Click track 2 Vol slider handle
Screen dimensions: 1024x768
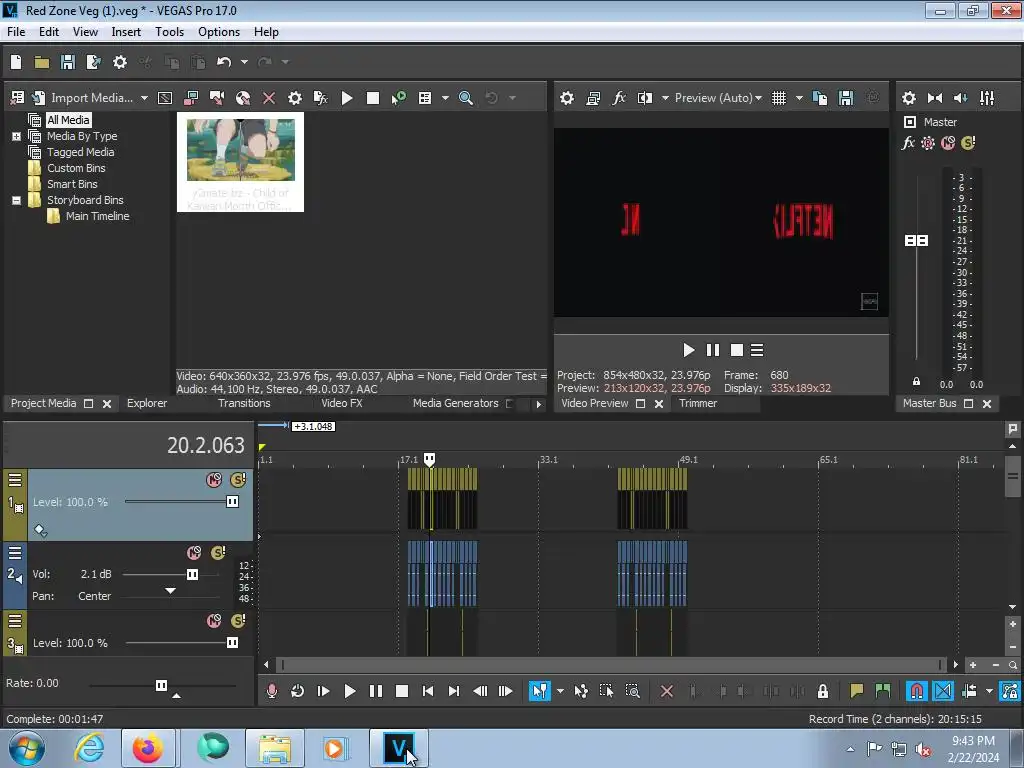click(193, 575)
